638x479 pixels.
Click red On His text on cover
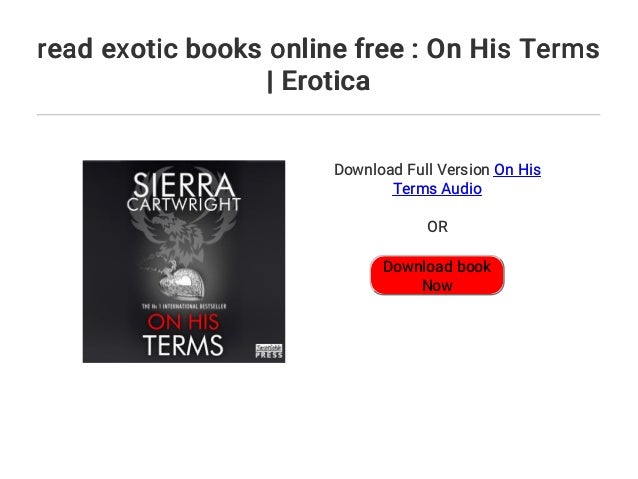pyautogui.click(x=183, y=322)
